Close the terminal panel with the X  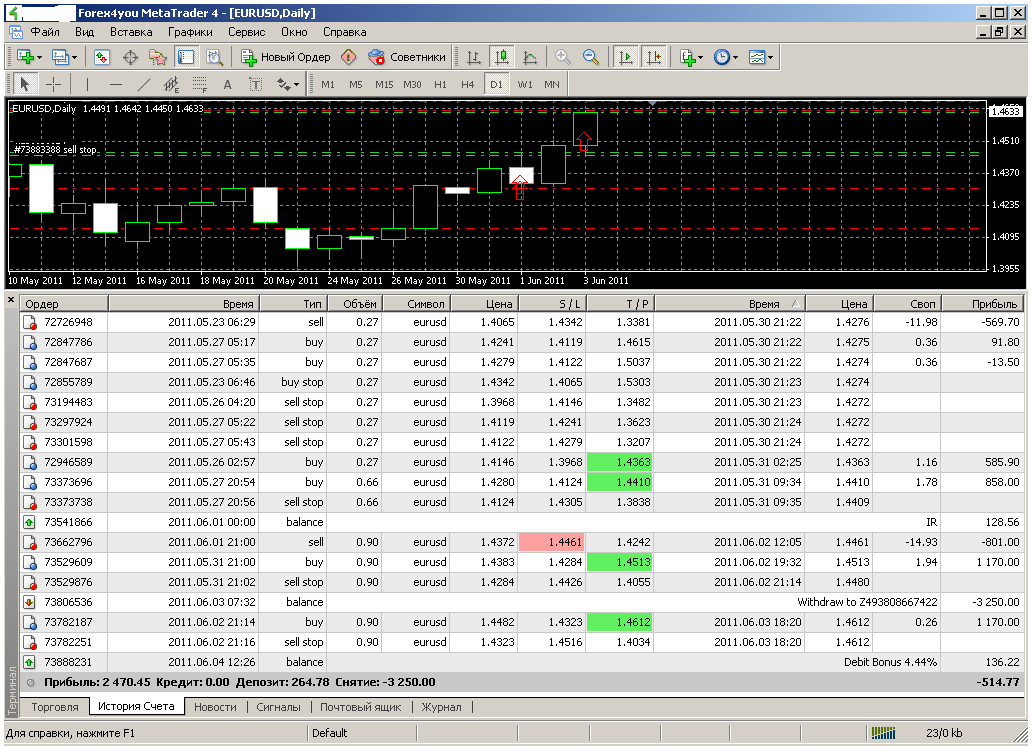coord(12,300)
